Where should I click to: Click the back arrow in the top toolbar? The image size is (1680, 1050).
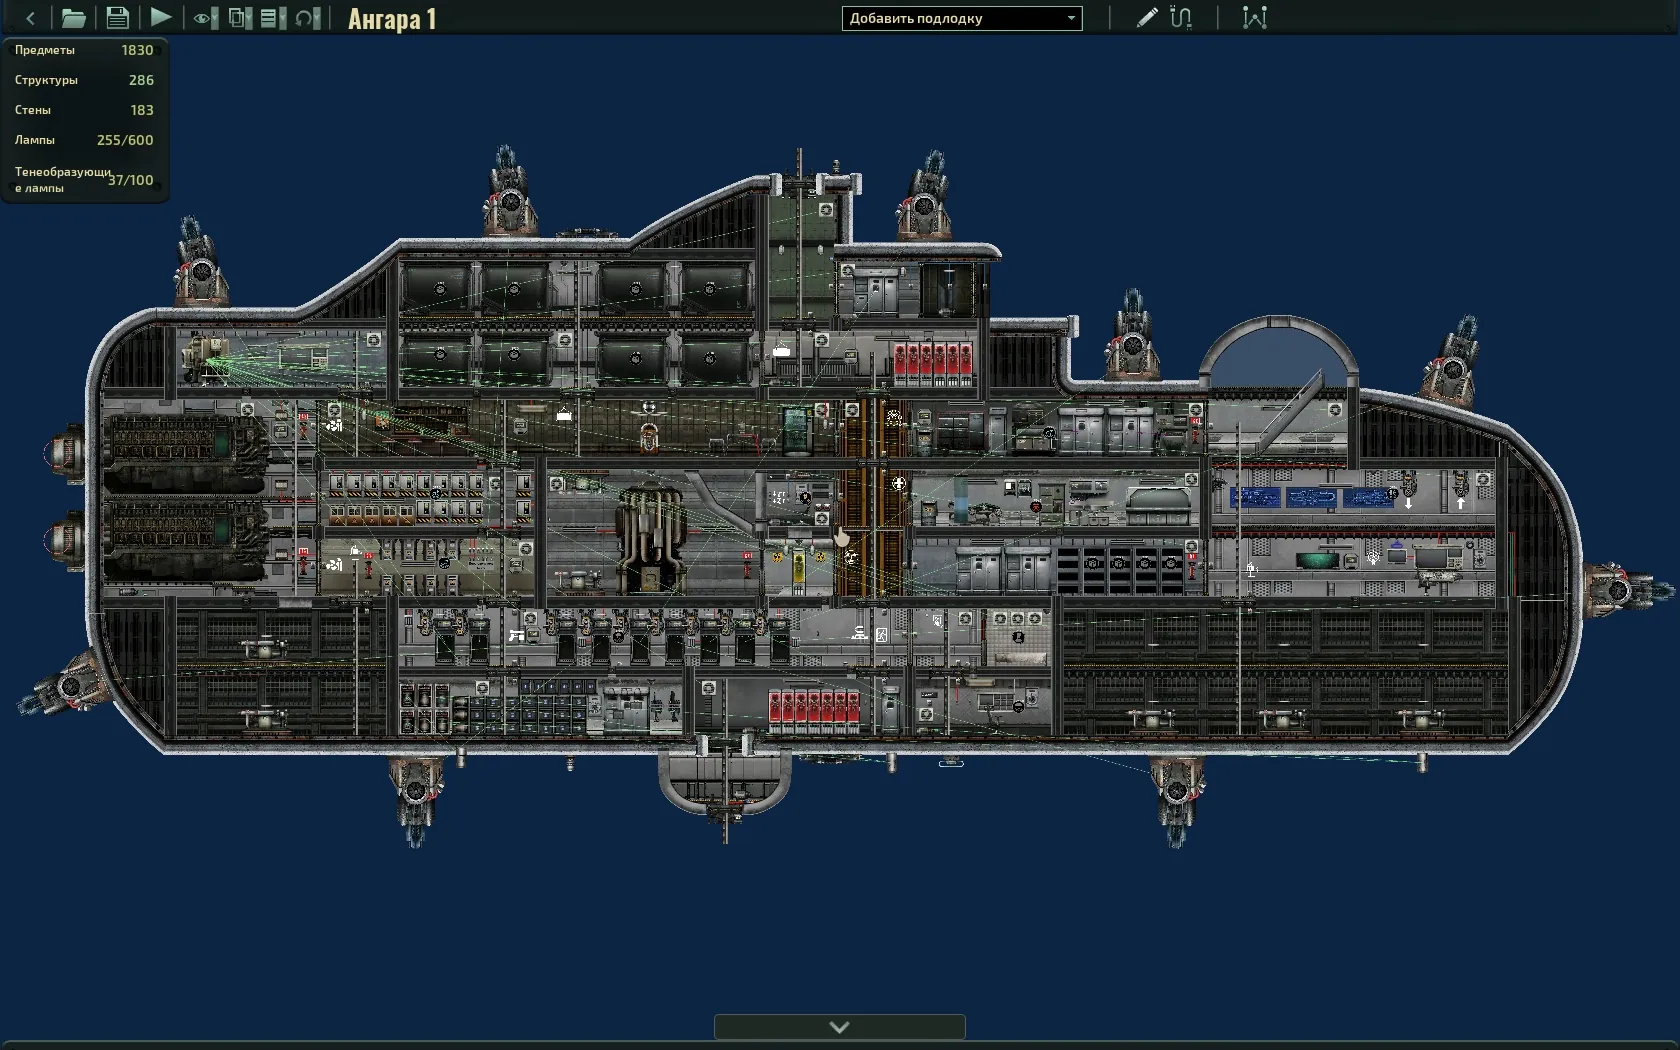tap(30, 18)
